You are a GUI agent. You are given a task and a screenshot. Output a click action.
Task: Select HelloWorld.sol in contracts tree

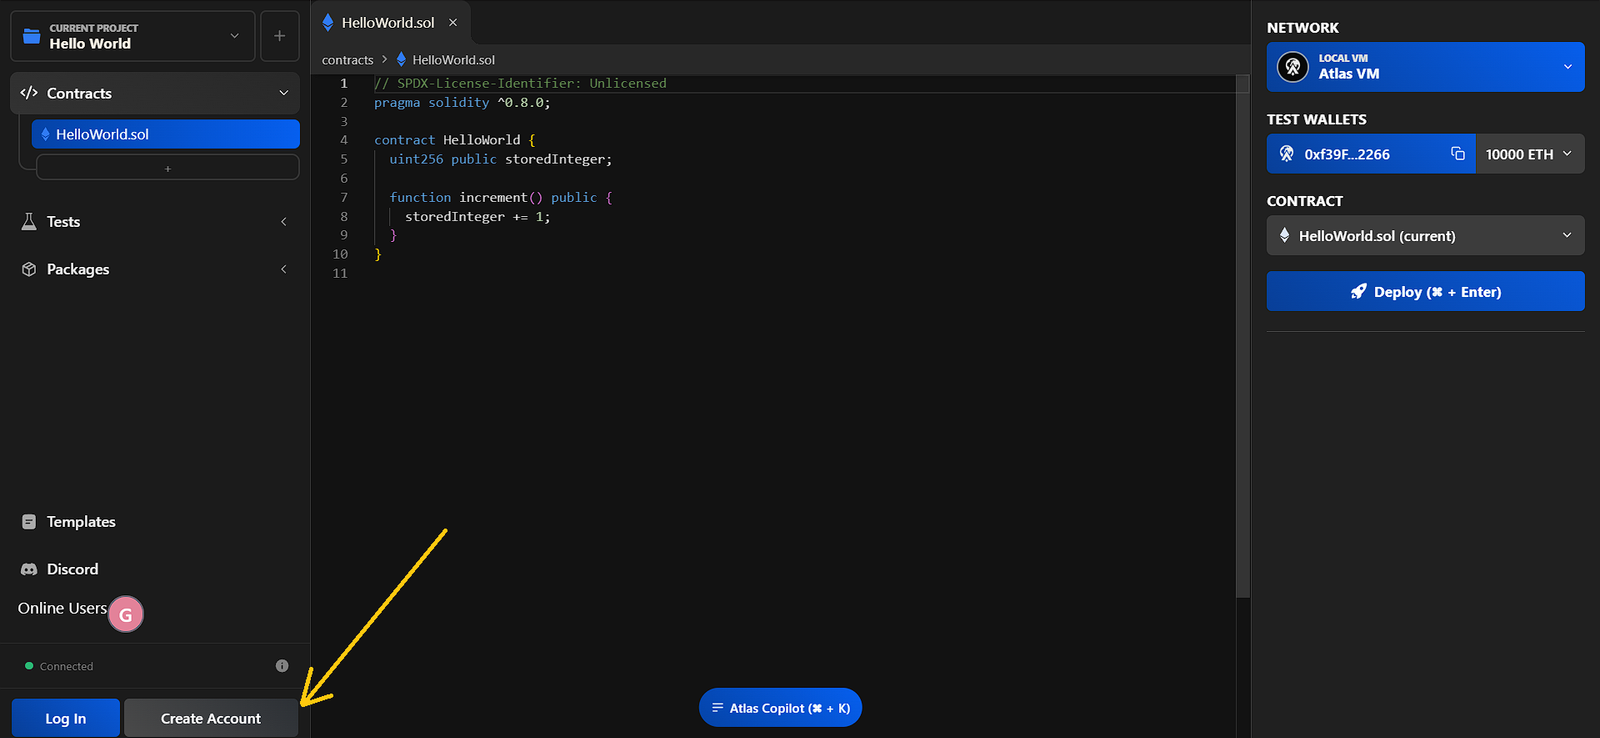tap(166, 134)
